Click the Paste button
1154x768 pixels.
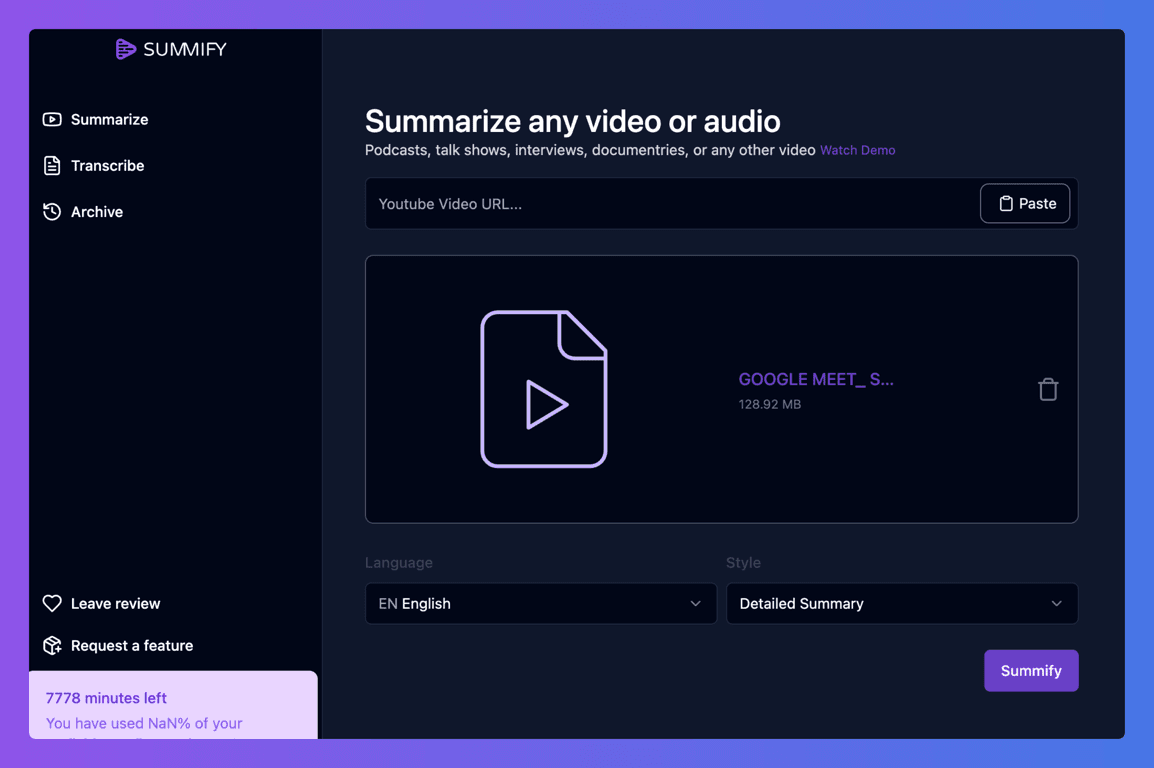(x=1025, y=203)
